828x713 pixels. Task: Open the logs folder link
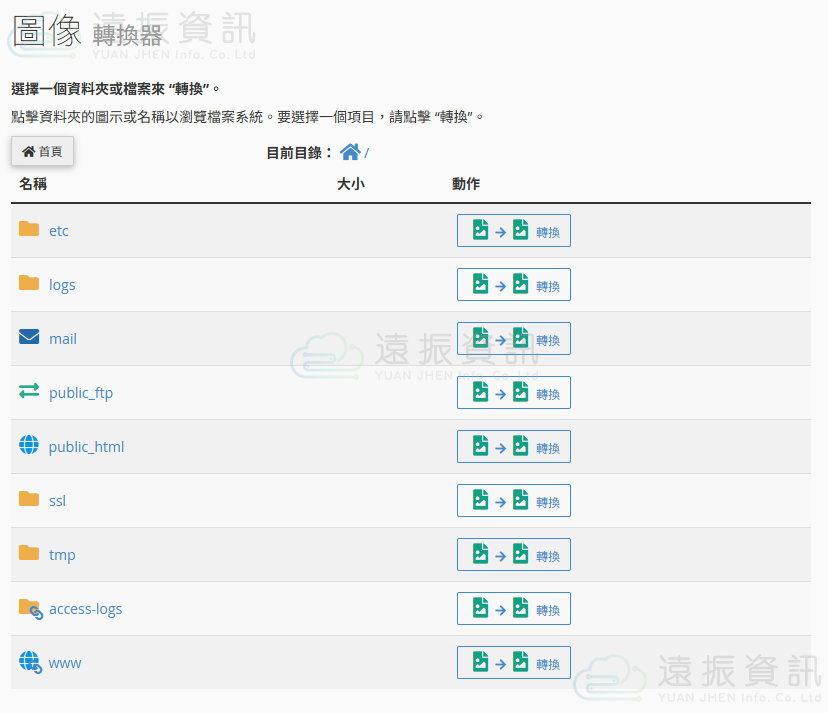pos(62,285)
